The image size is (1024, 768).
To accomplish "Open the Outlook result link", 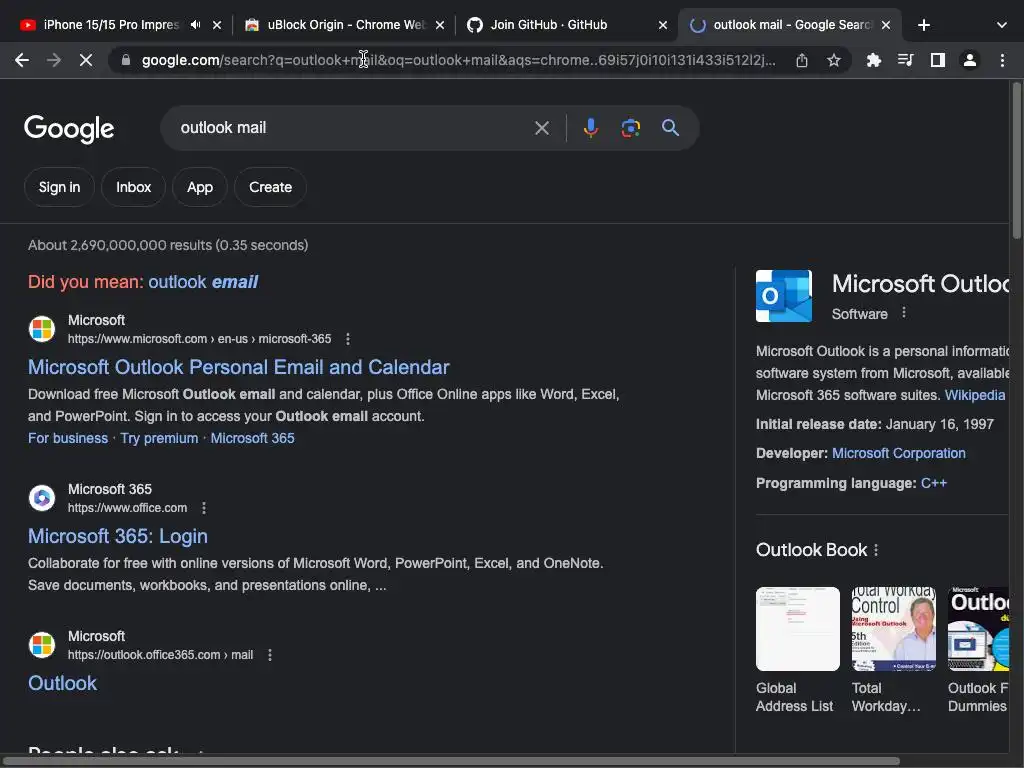I will (x=62, y=683).
